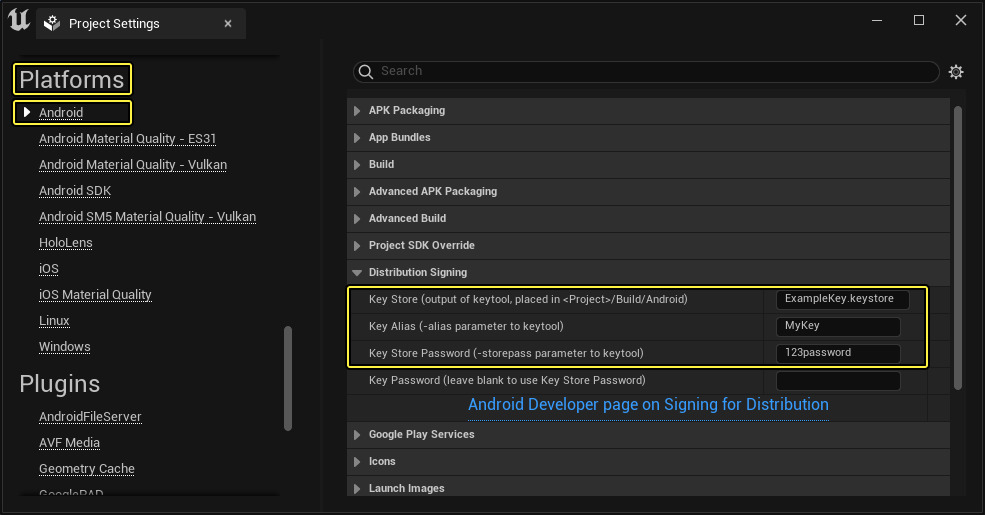Click the Key Alias input field
Image resolution: width=985 pixels, height=515 pixels.
point(838,326)
